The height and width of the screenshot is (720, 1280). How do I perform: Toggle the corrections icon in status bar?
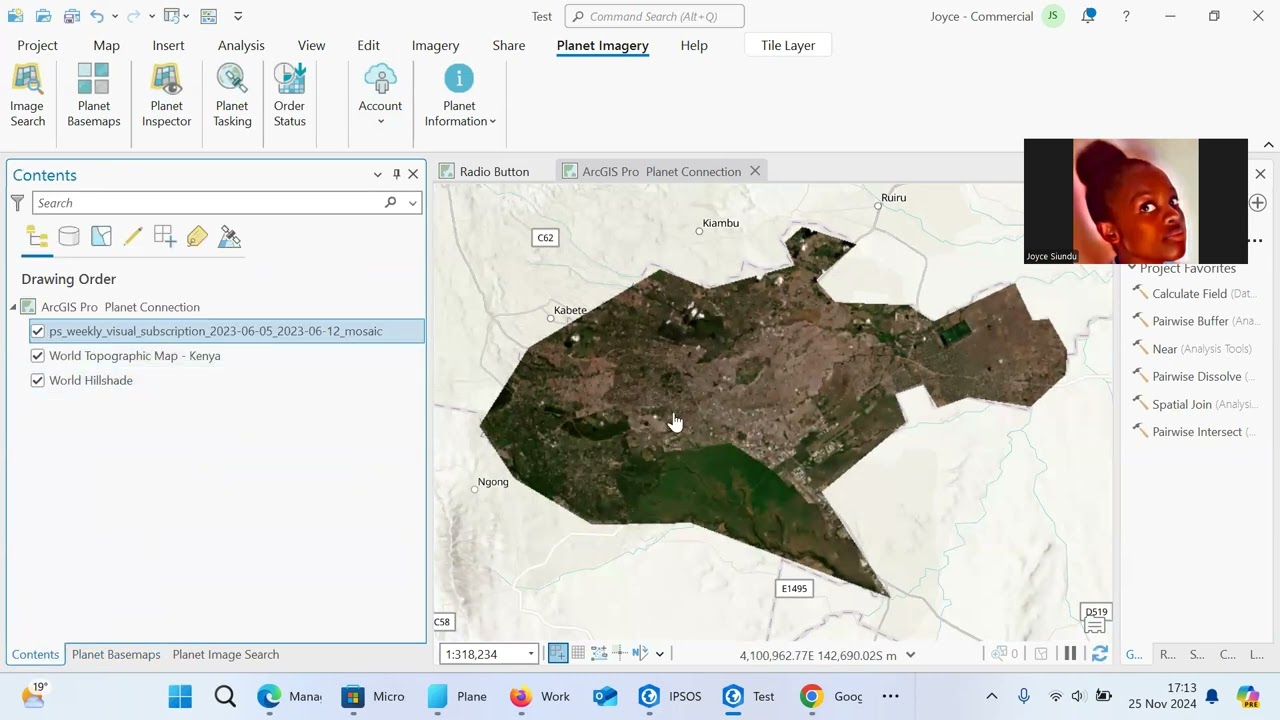tap(640, 654)
